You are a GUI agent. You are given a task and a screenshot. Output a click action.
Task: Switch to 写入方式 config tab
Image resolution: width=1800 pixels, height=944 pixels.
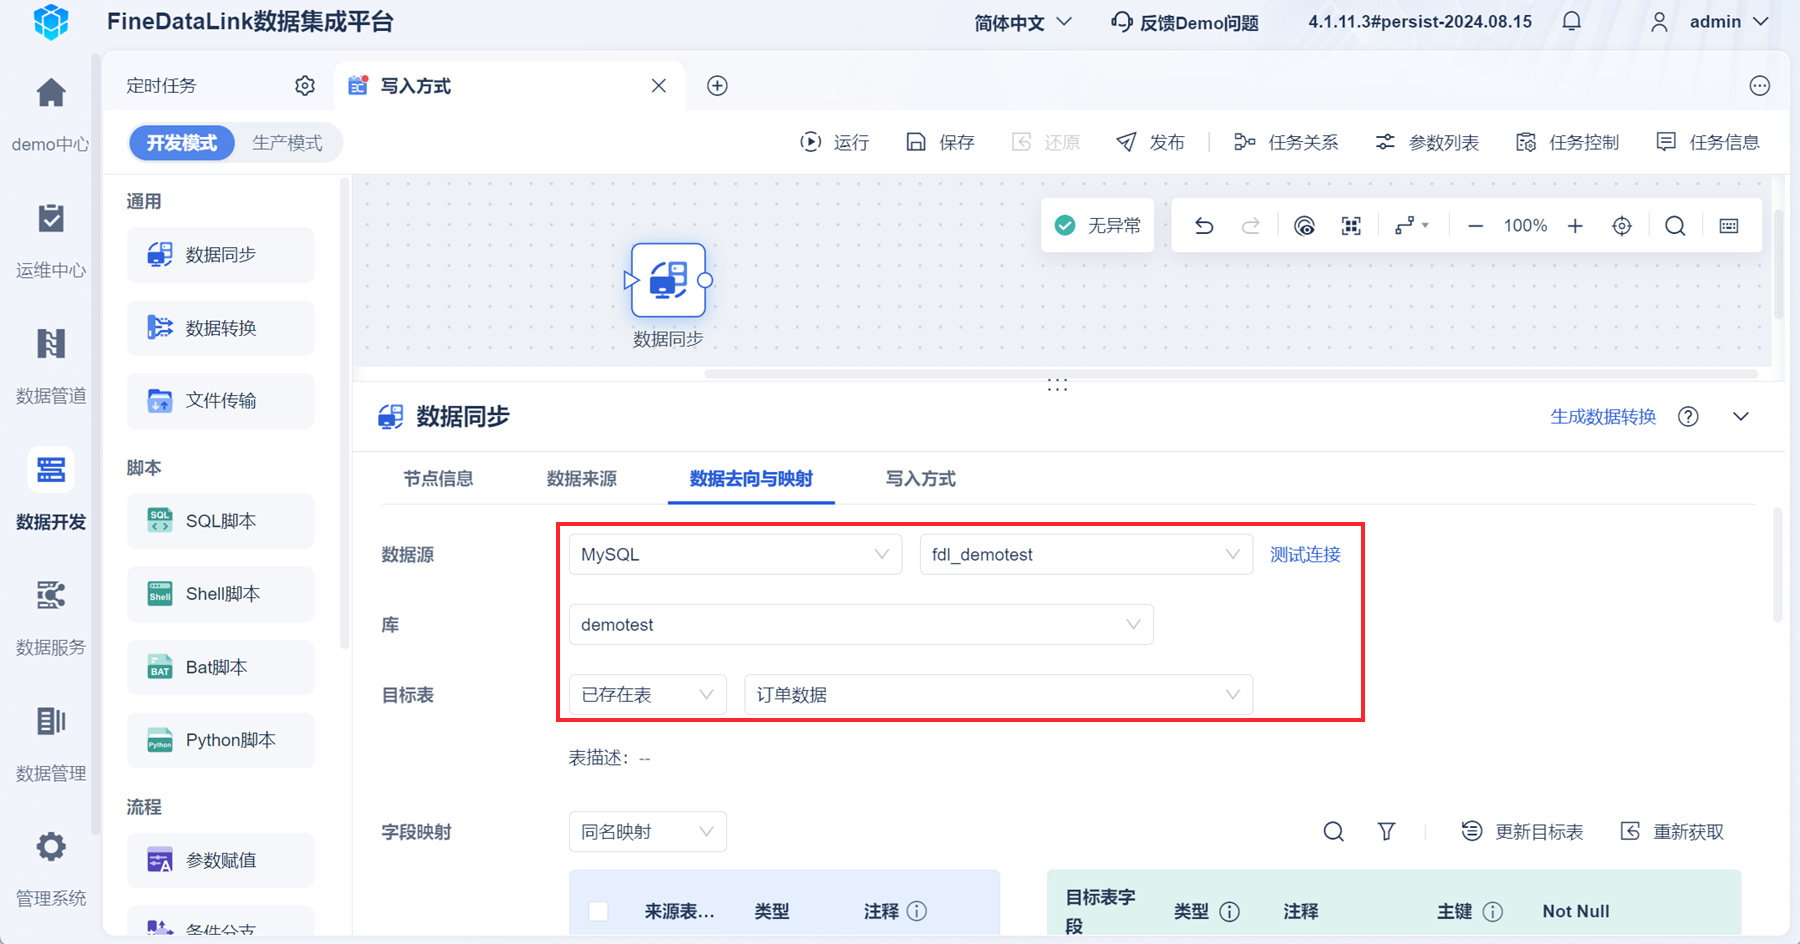(x=921, y=479)
